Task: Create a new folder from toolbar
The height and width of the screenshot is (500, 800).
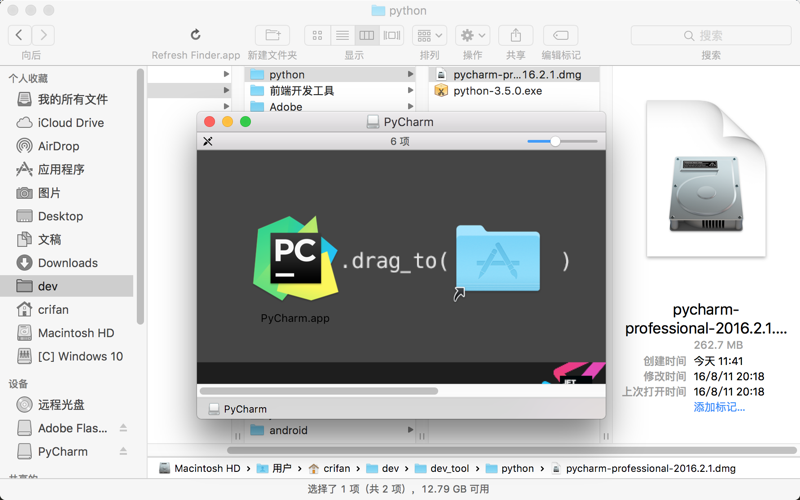Action: coord(272,35)
